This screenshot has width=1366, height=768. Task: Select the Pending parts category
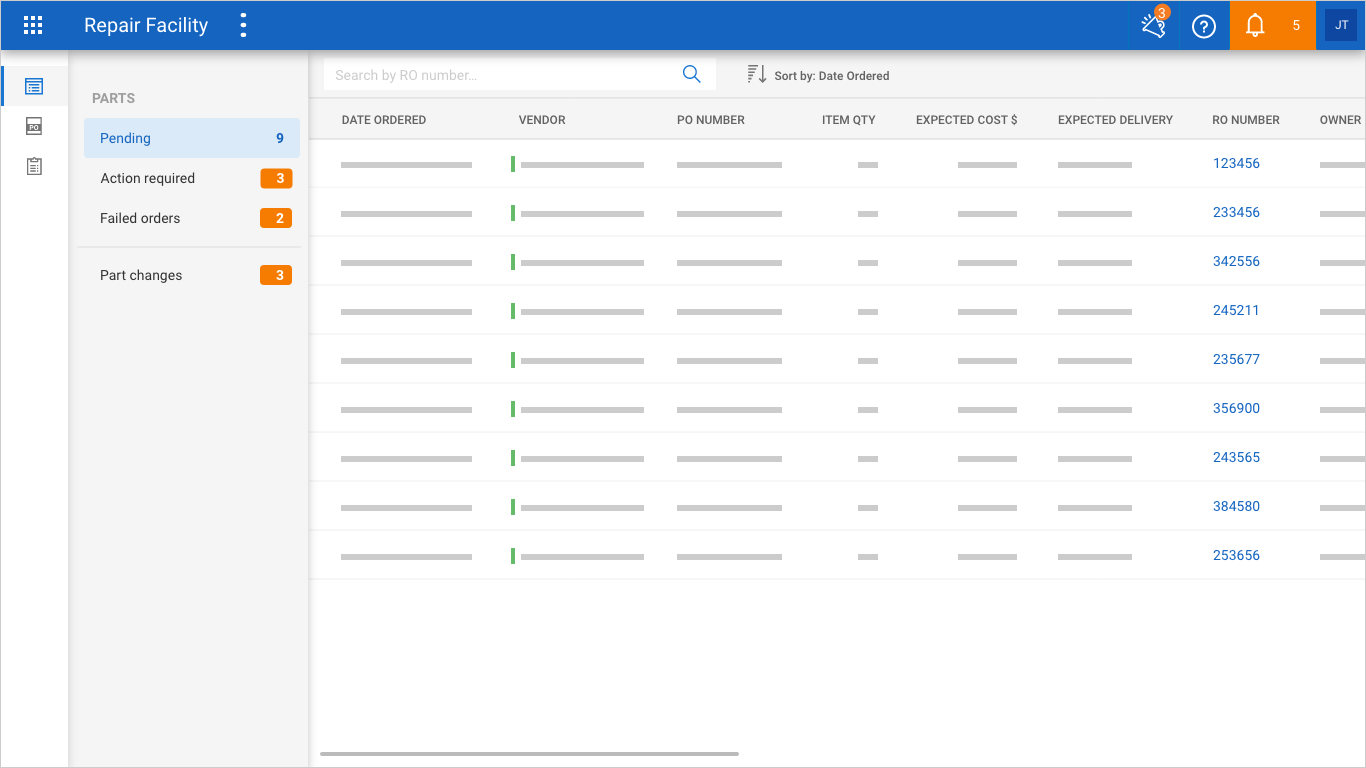pos(192,138)
